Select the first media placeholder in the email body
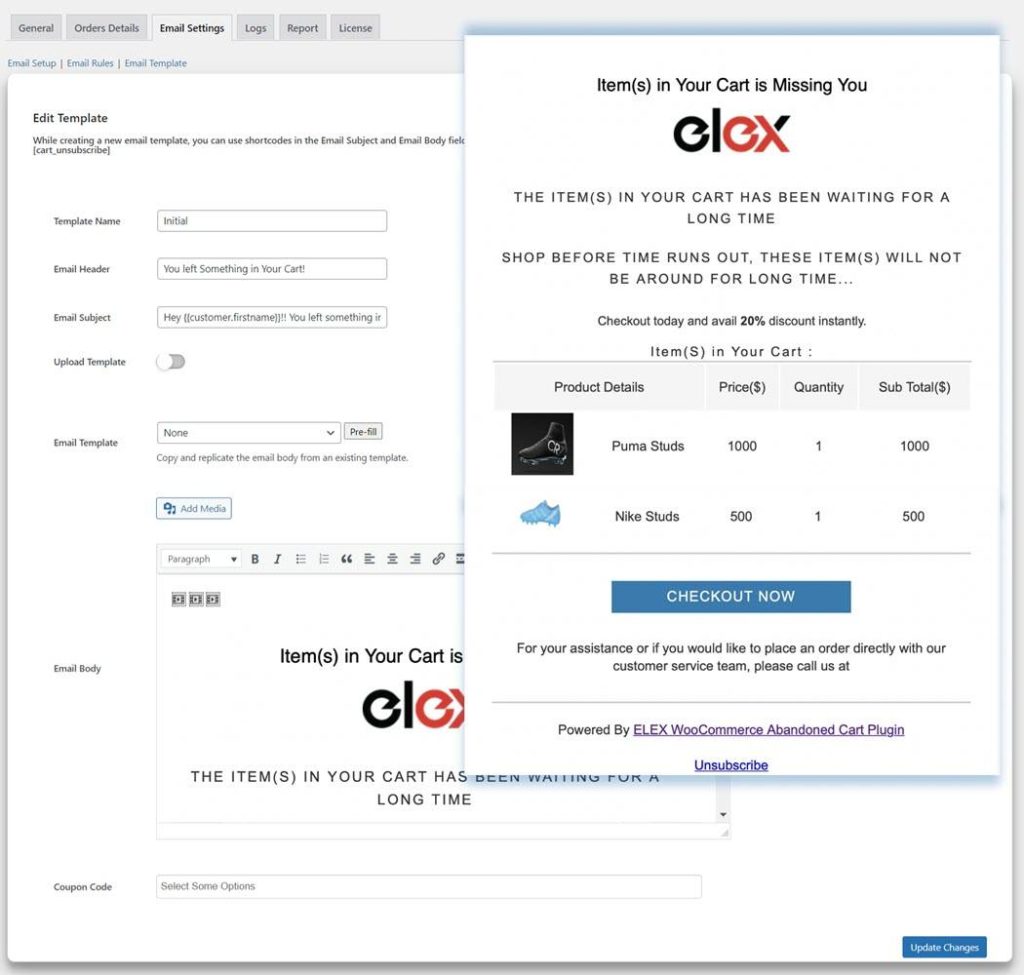 [x=178, y=599]
